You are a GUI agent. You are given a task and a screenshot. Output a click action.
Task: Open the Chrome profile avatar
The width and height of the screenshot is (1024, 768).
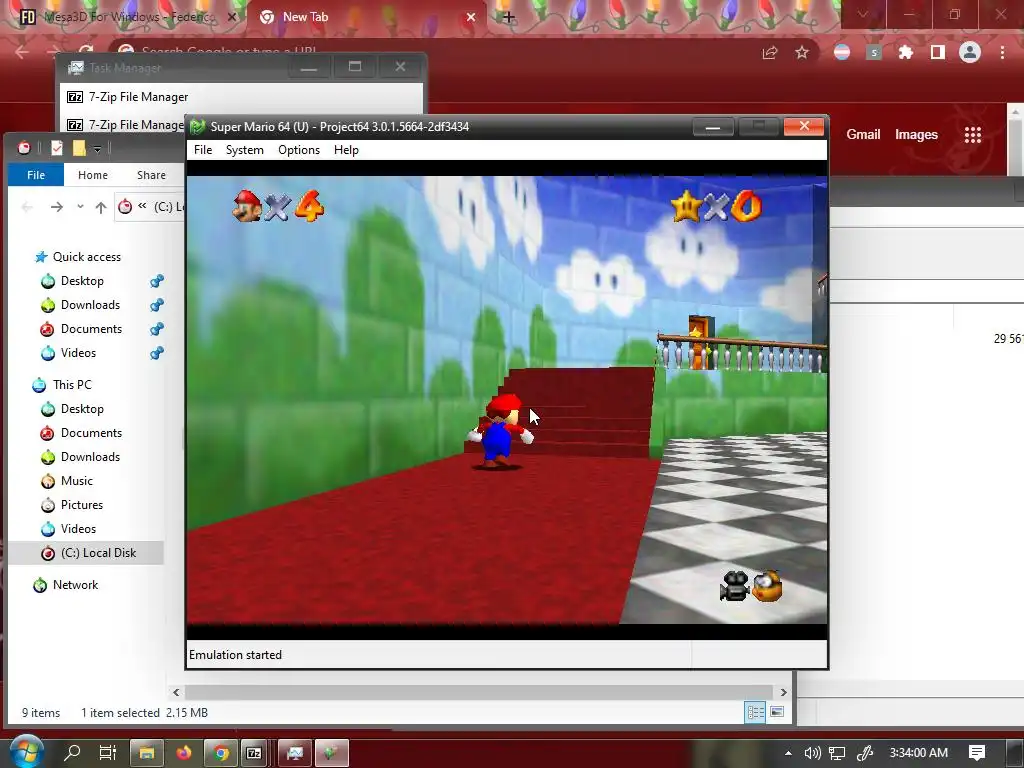[970, 52]
